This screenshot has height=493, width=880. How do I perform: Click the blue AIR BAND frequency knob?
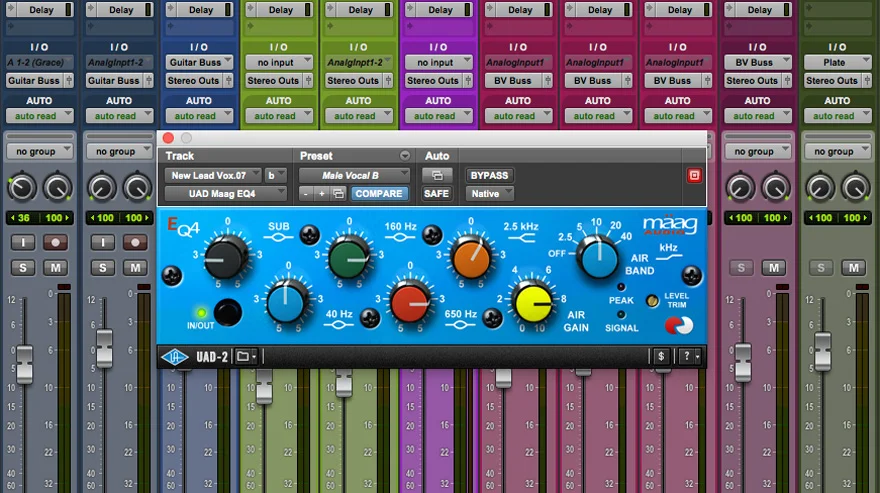tap(598, 258)
